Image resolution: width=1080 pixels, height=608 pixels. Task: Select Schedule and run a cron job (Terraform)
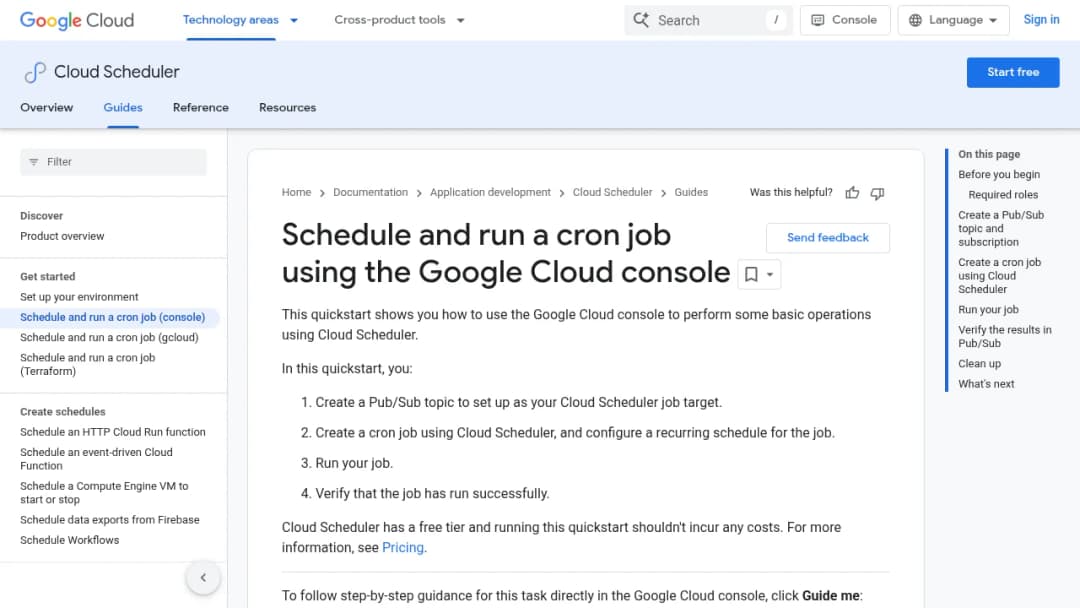point(87,364)
